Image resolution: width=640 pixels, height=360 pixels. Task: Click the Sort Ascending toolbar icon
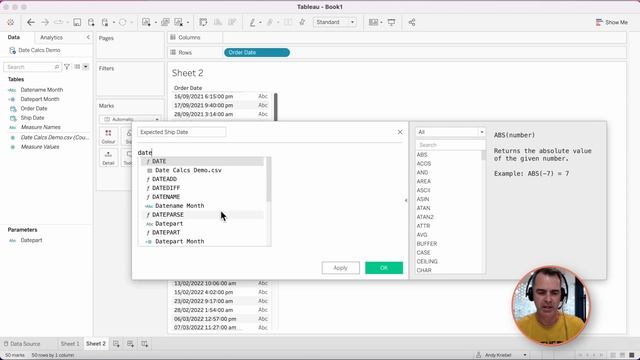[218, 22]
